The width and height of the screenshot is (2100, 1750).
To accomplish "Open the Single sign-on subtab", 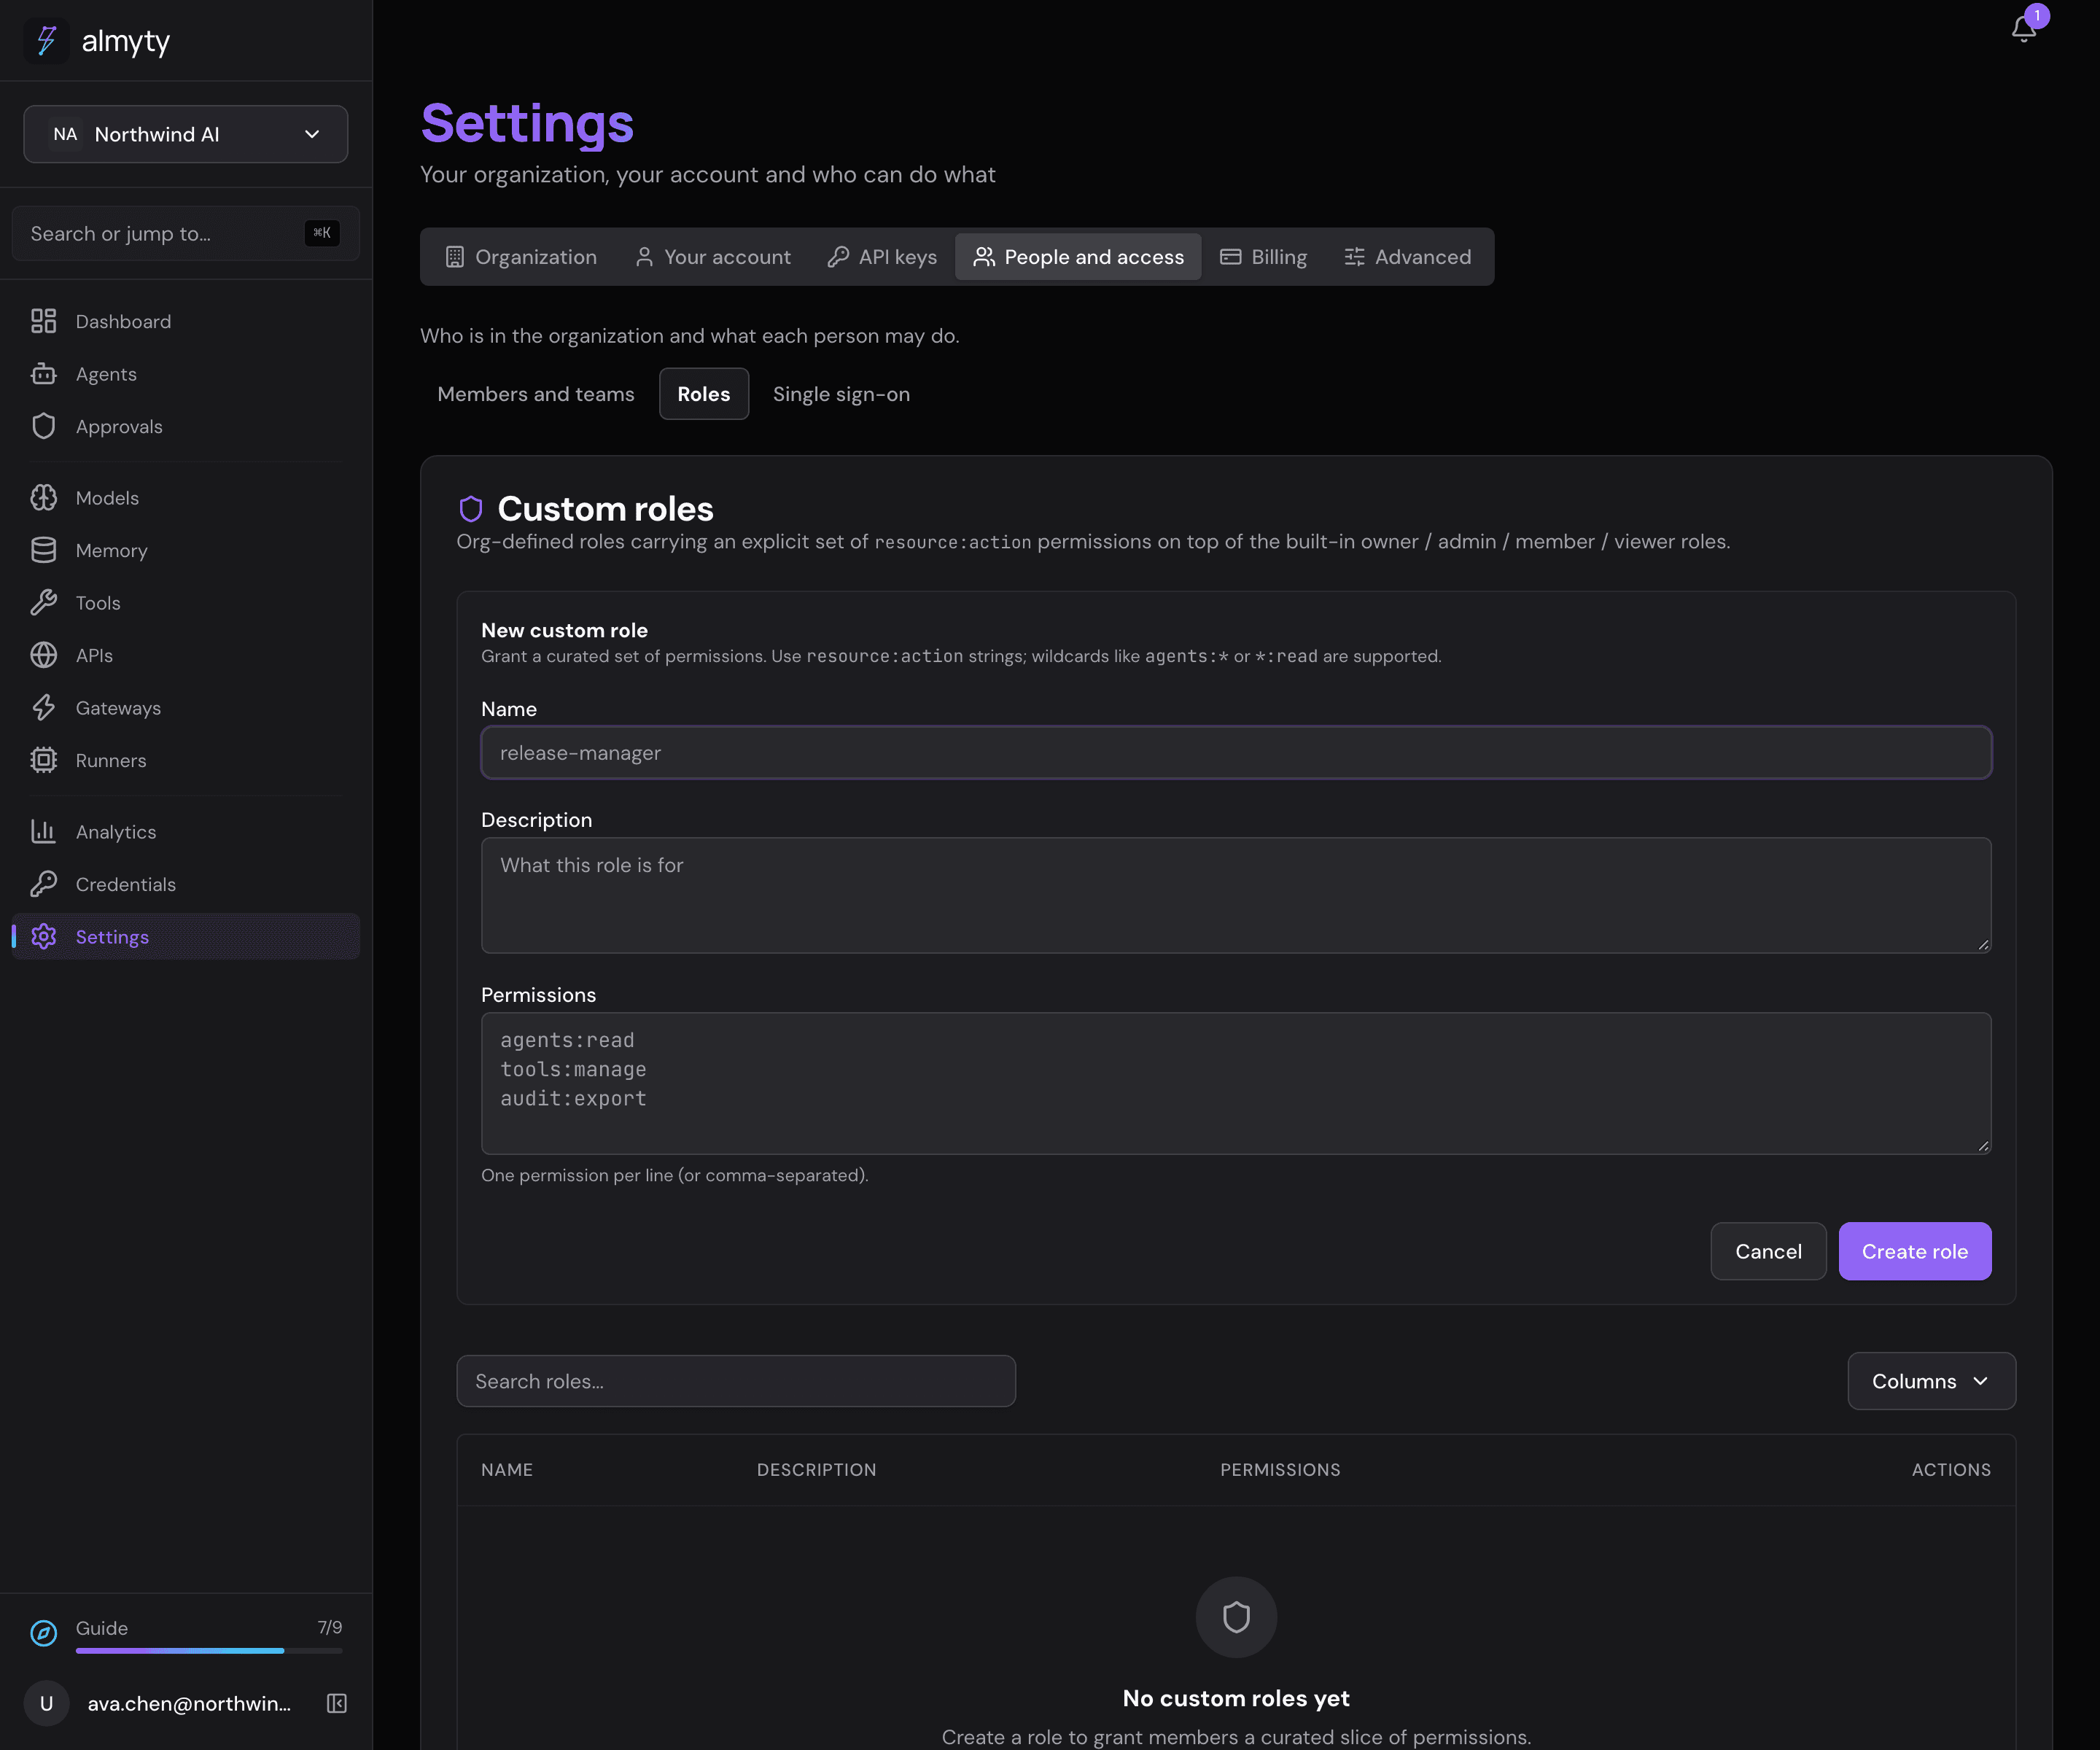I will pyautogui.click(x=841, y=394).
